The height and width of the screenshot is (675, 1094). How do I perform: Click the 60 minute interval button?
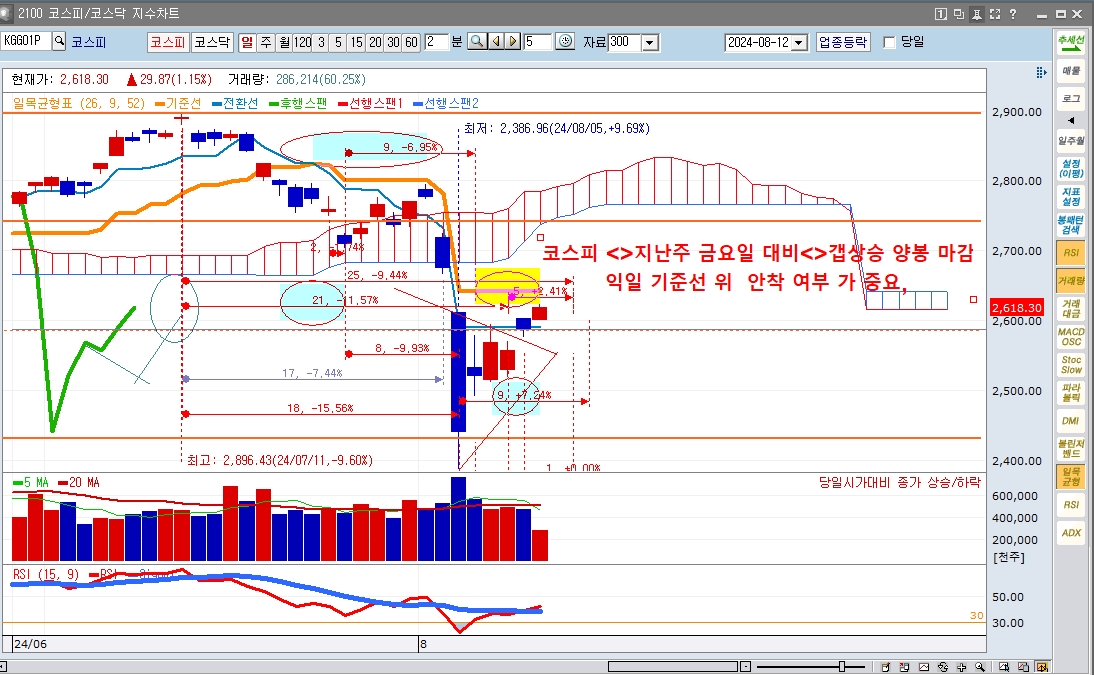[x=411, y=42]
